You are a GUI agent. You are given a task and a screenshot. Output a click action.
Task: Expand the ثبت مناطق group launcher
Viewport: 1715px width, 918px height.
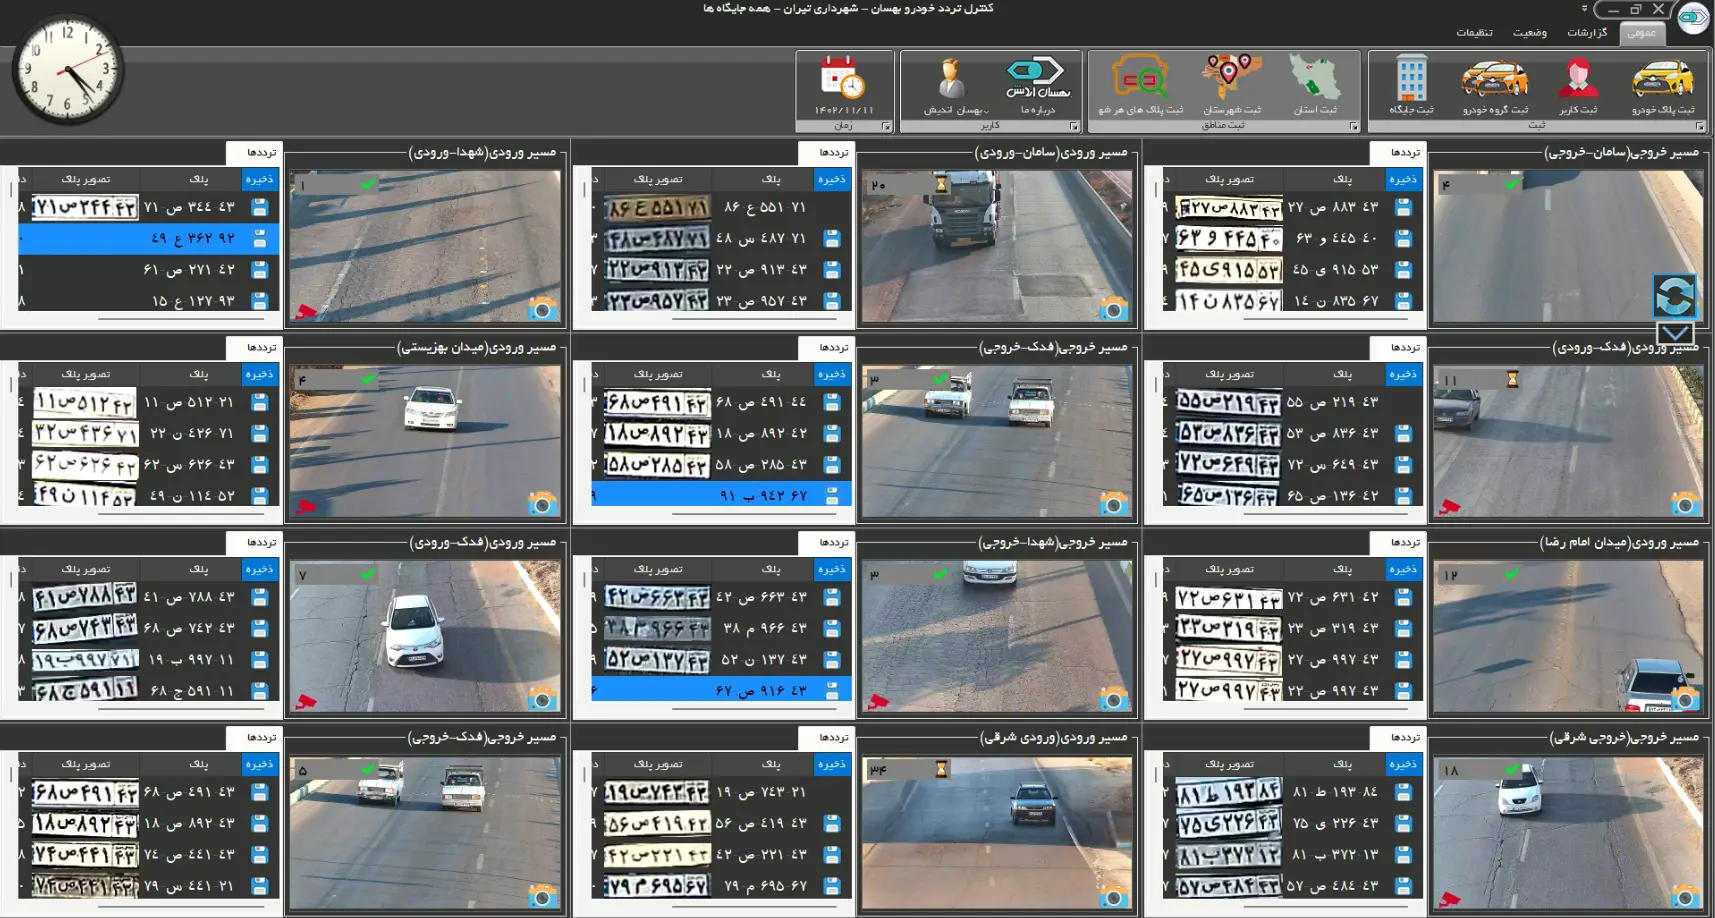pos(1354,126)
